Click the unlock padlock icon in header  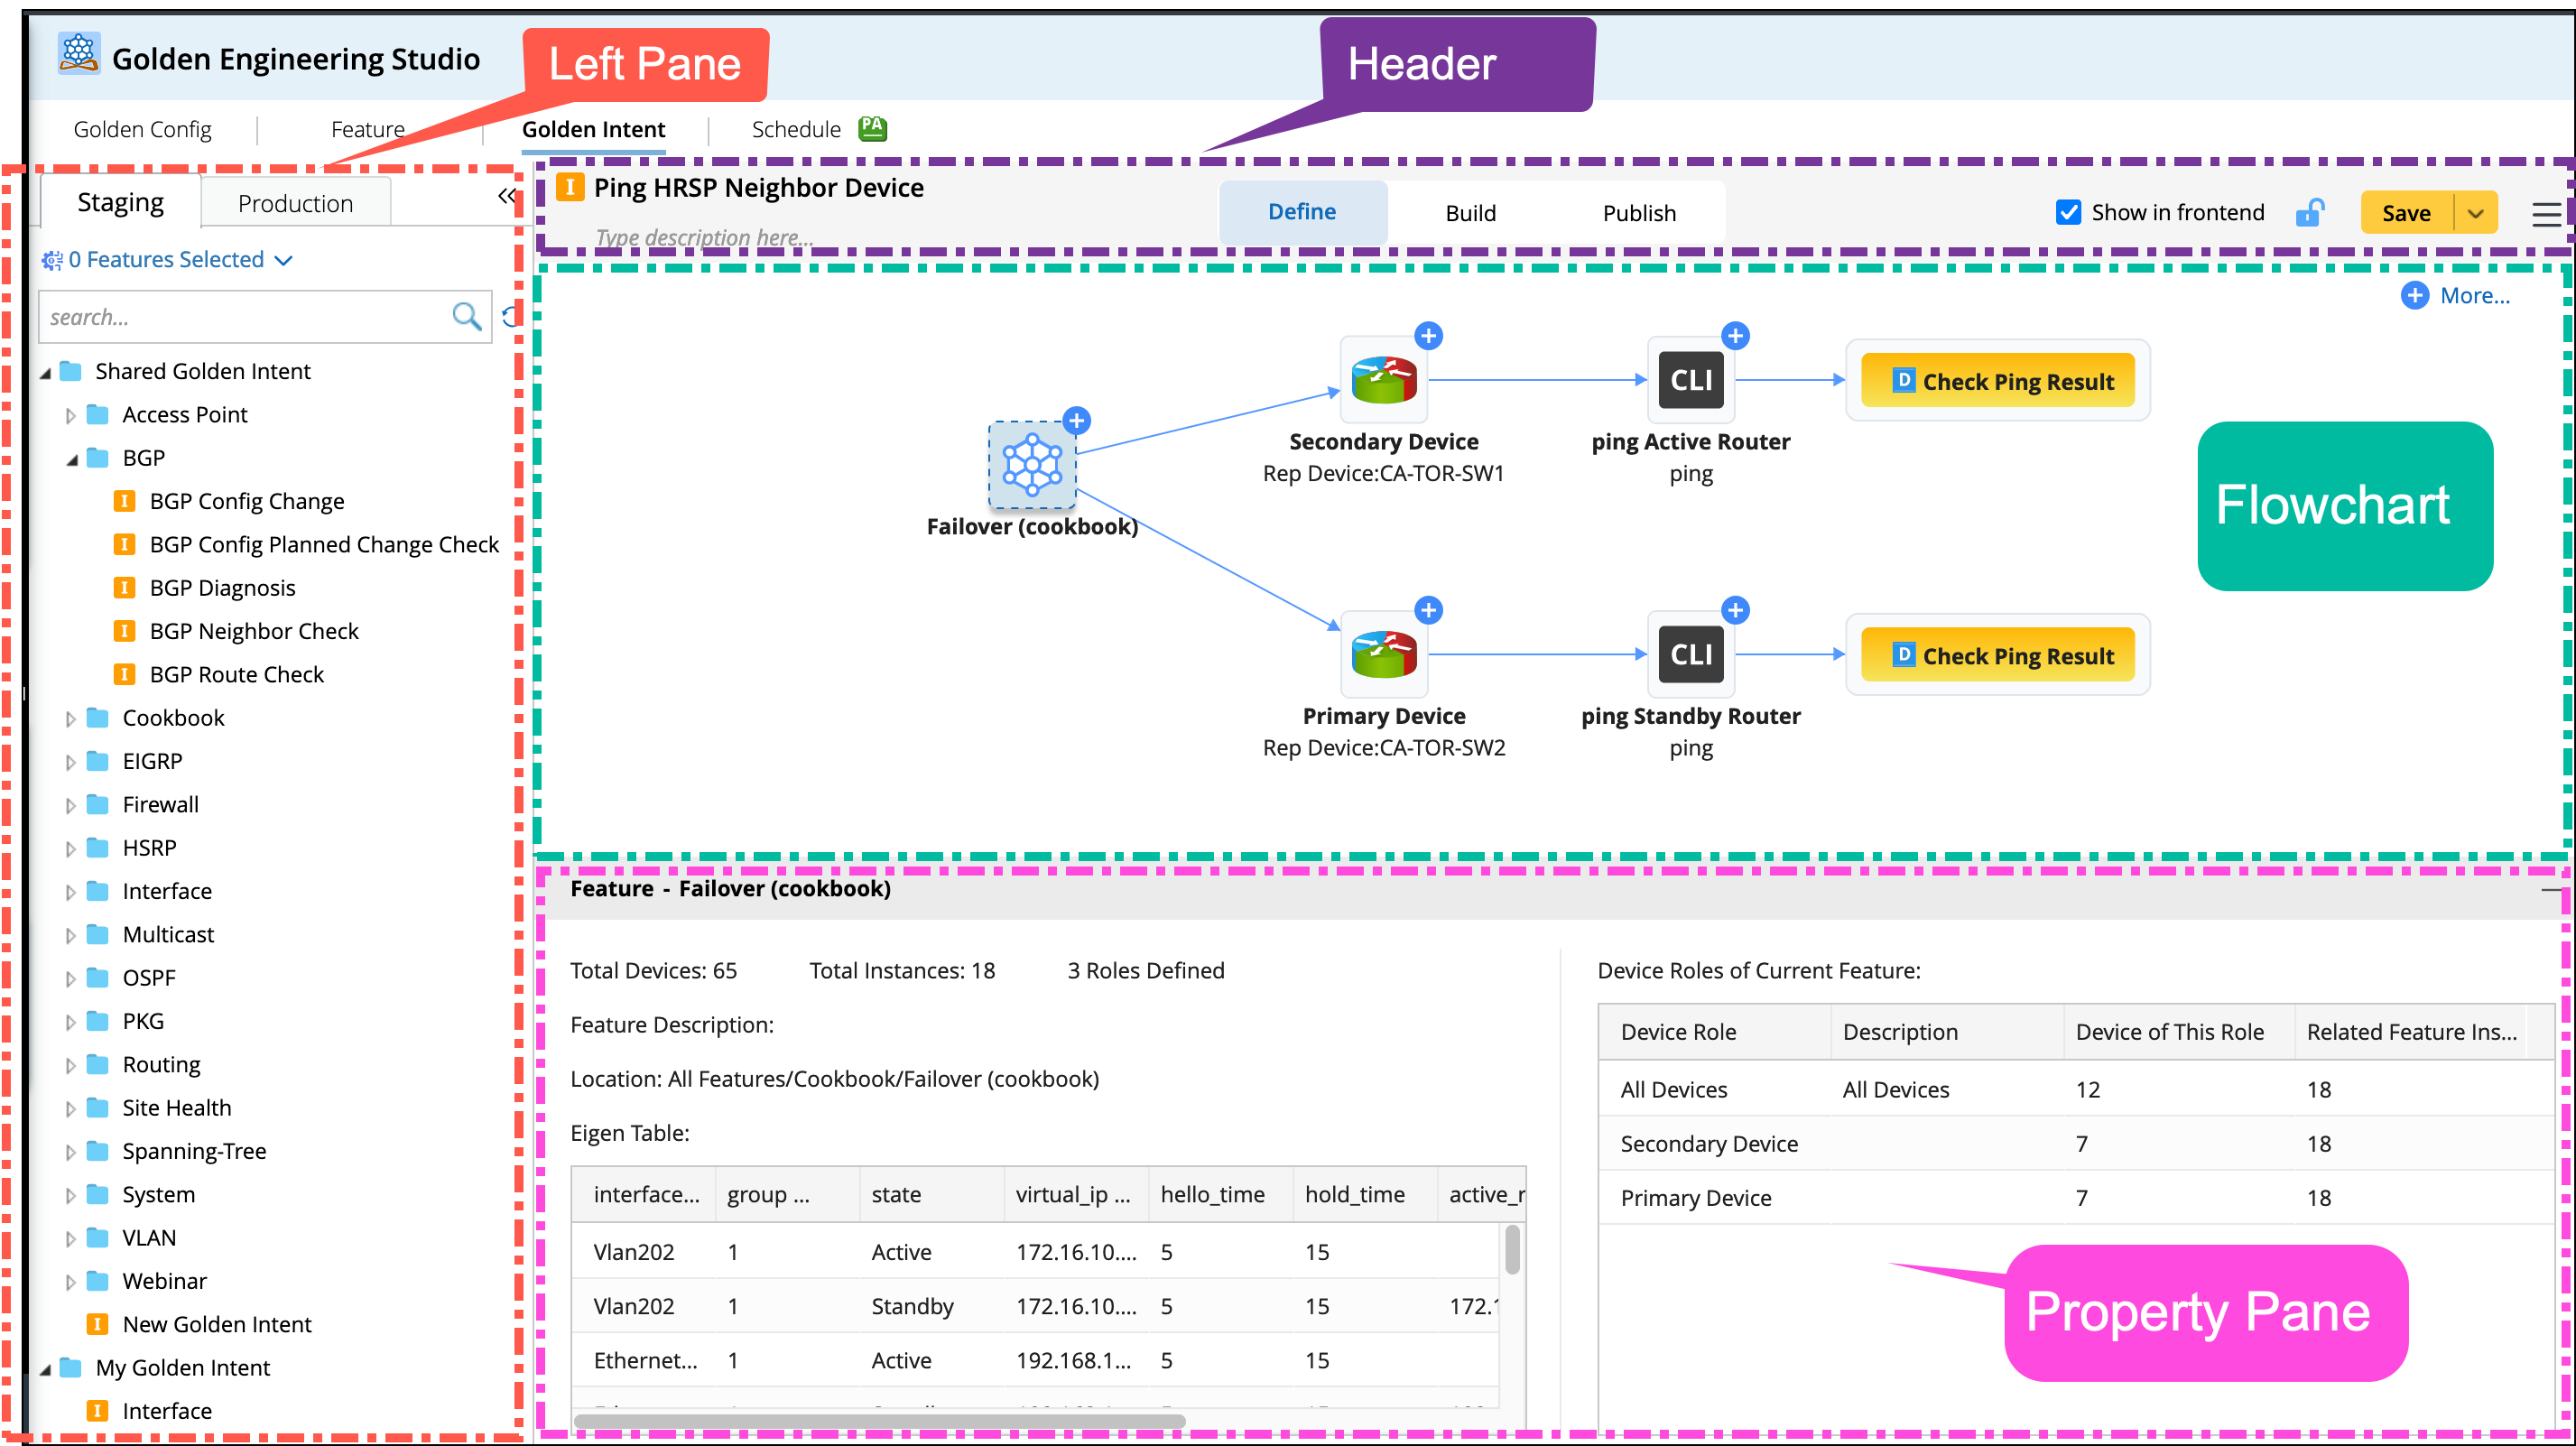pyautogui.click(x=2309, y=212)
